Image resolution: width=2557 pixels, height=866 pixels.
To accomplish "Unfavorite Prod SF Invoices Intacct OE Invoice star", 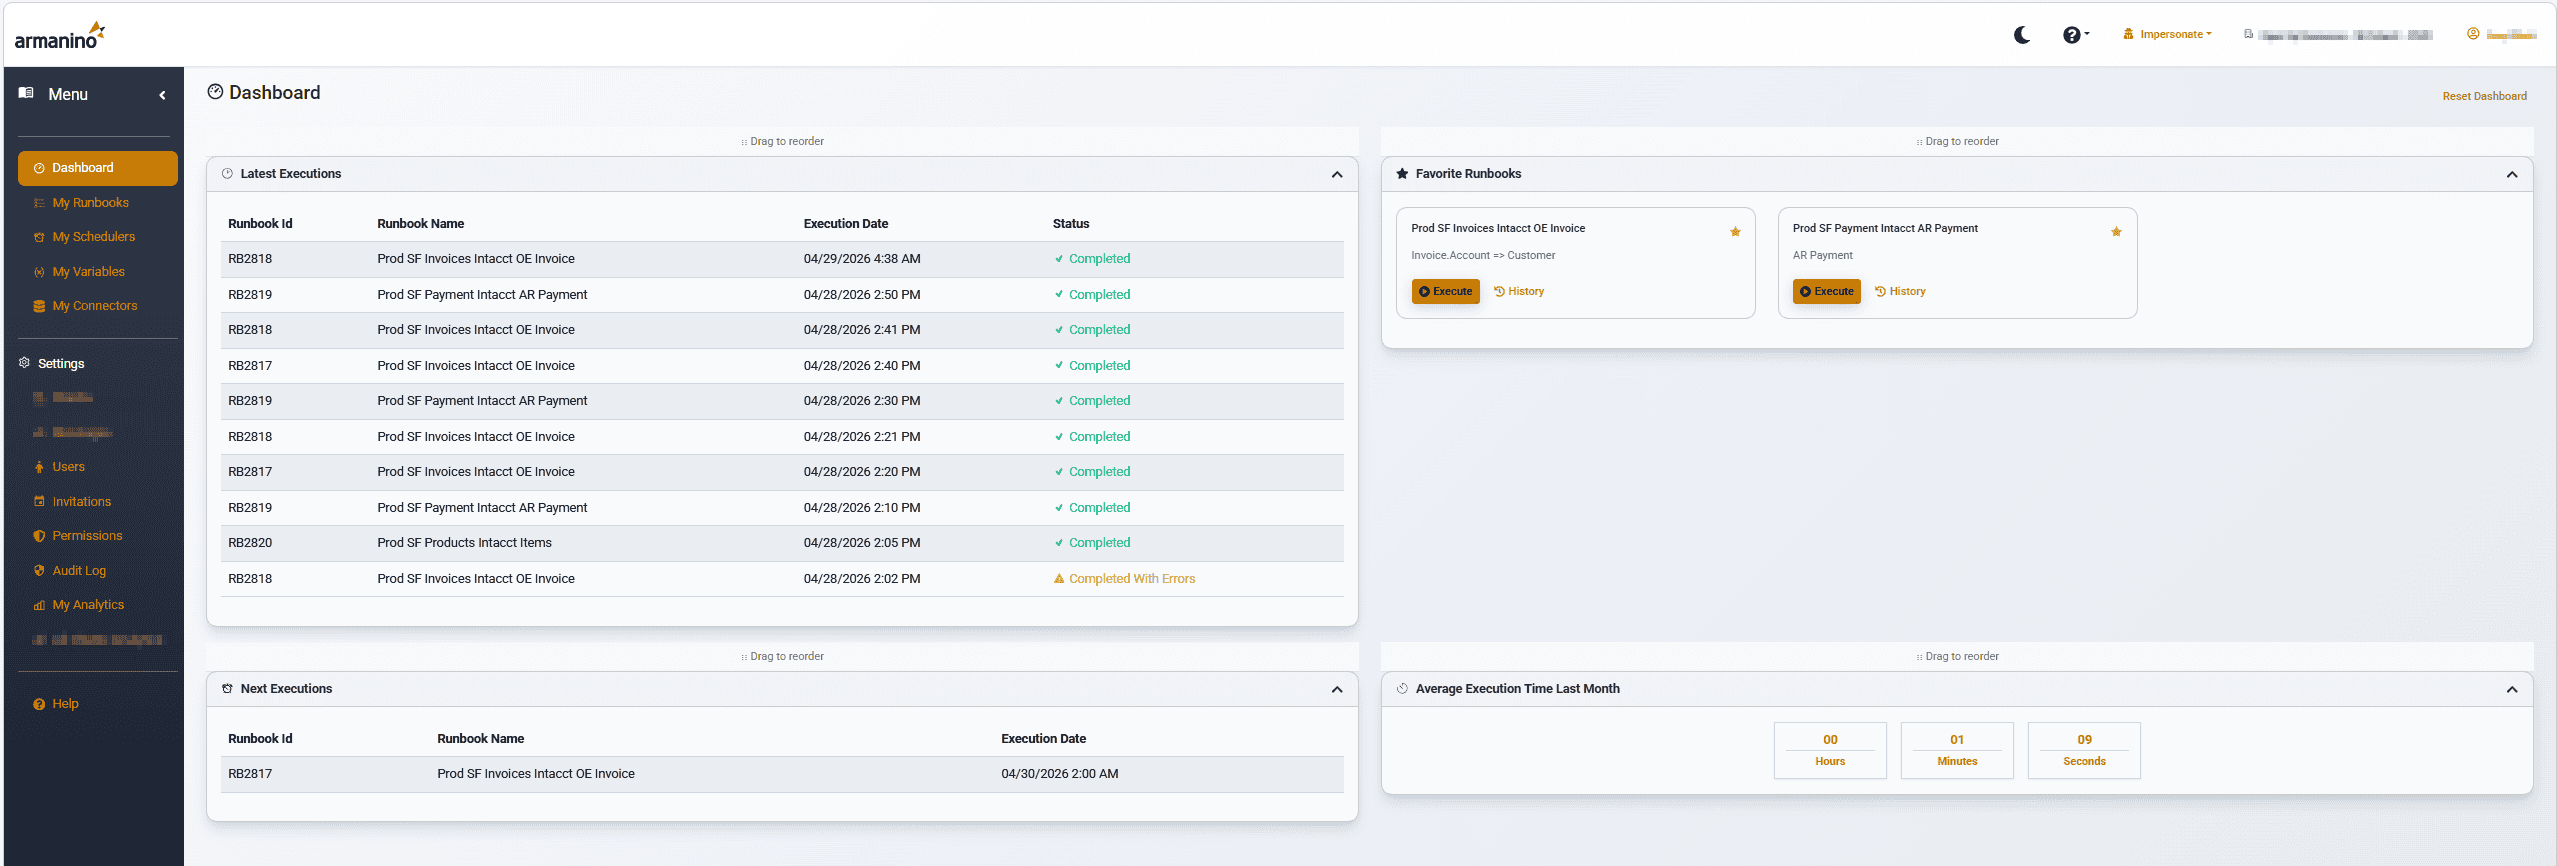I will (x=1735, y=232).
